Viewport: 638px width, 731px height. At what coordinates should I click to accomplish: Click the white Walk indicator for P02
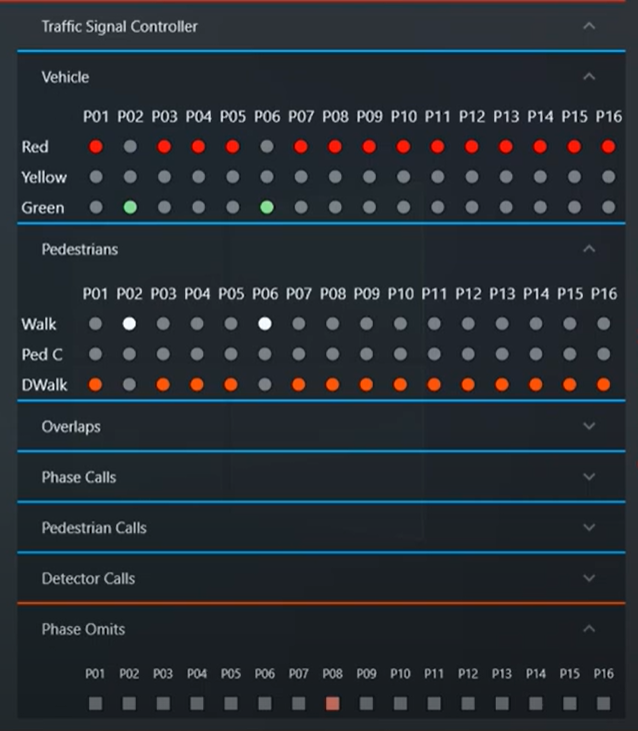click(129, 324)
